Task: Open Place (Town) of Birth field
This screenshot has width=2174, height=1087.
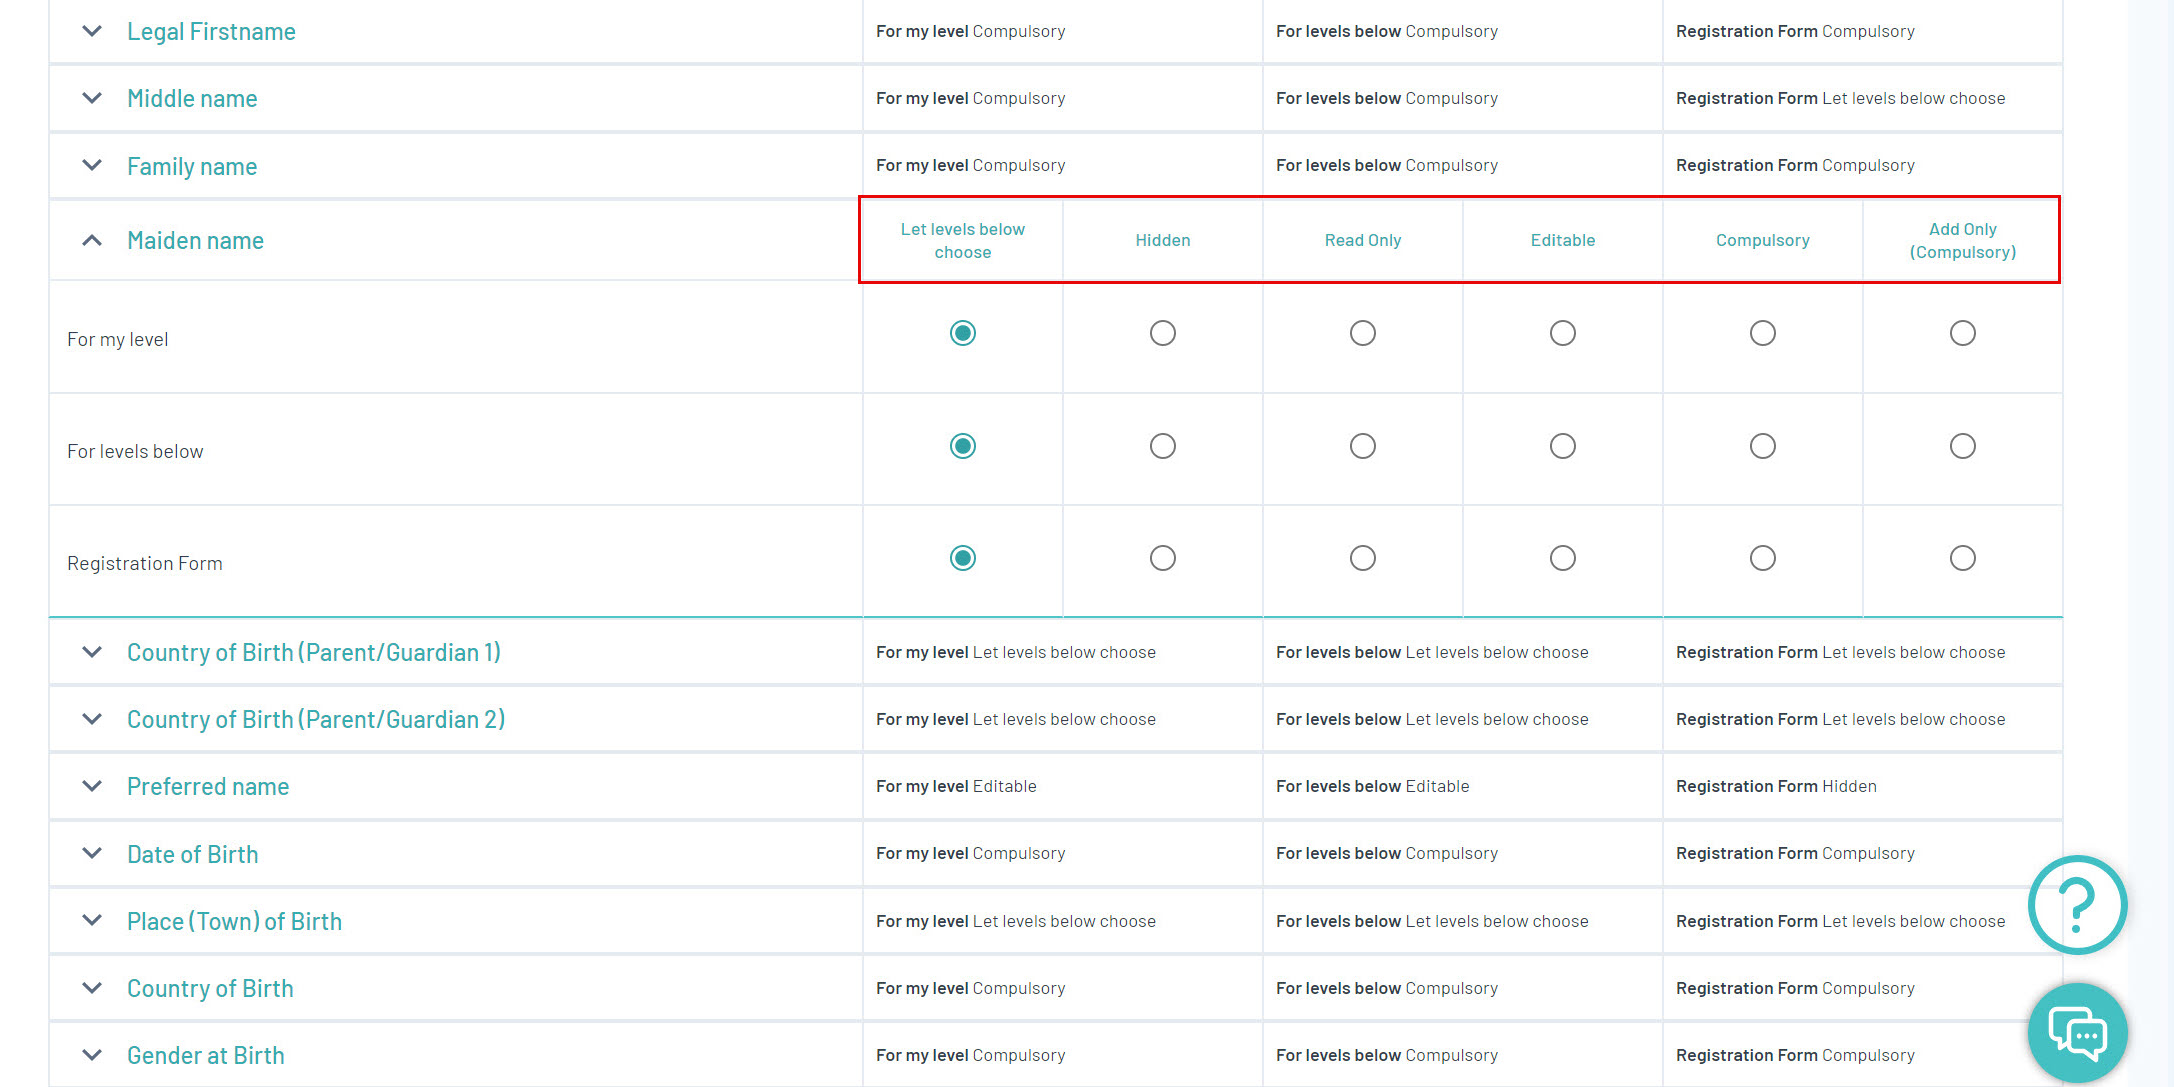Action: (234, 921)
